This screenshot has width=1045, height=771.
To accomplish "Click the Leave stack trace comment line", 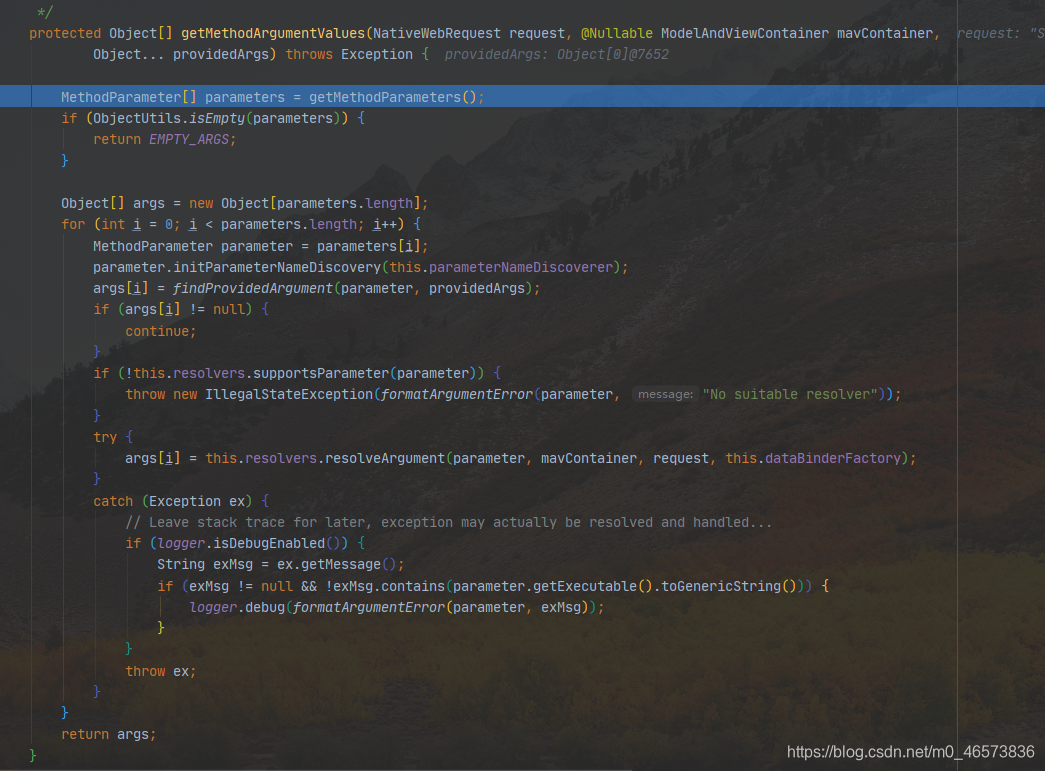I will click(449, 522).
